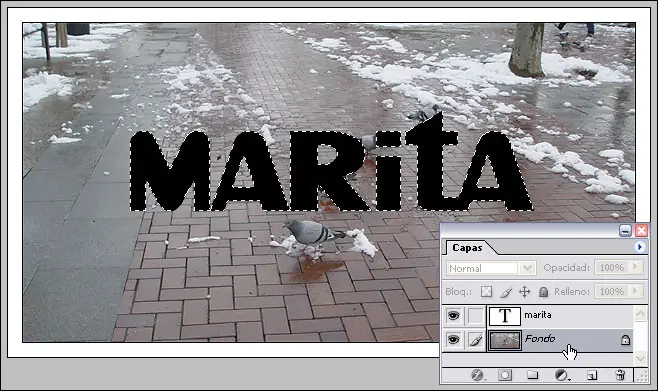
Task: Create a new adjustment layer half-circle icon
Action: coord(561,375)
